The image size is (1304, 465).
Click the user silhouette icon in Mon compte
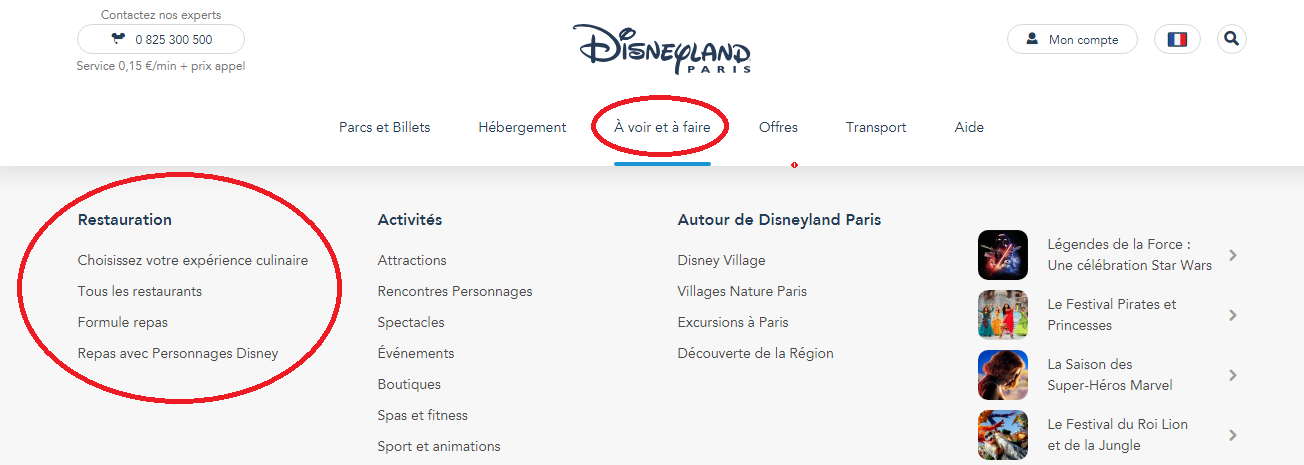[1032, 40]
